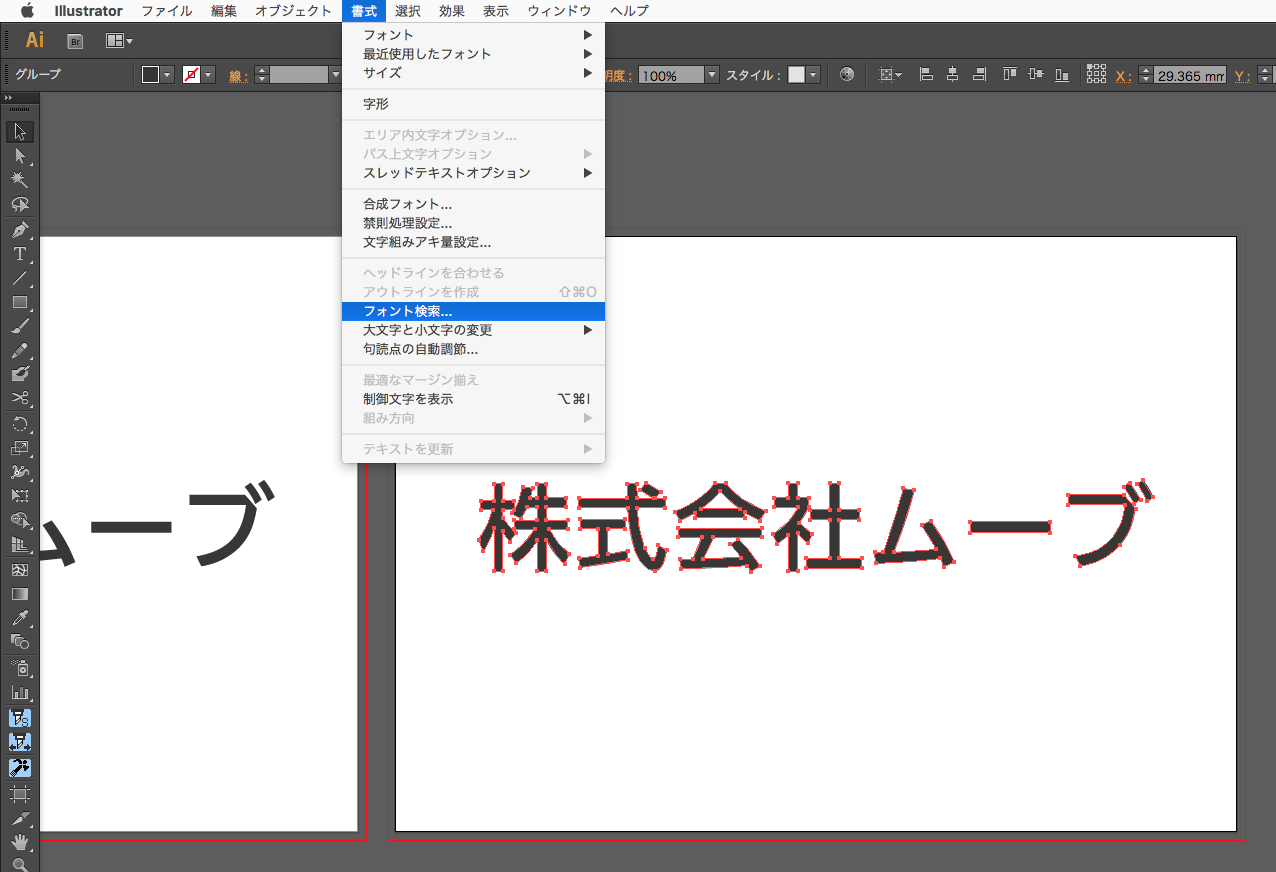Viewport: 1276px width, 872px height.
Task: Select the Scissors tool
Action: tap(20, 399)
